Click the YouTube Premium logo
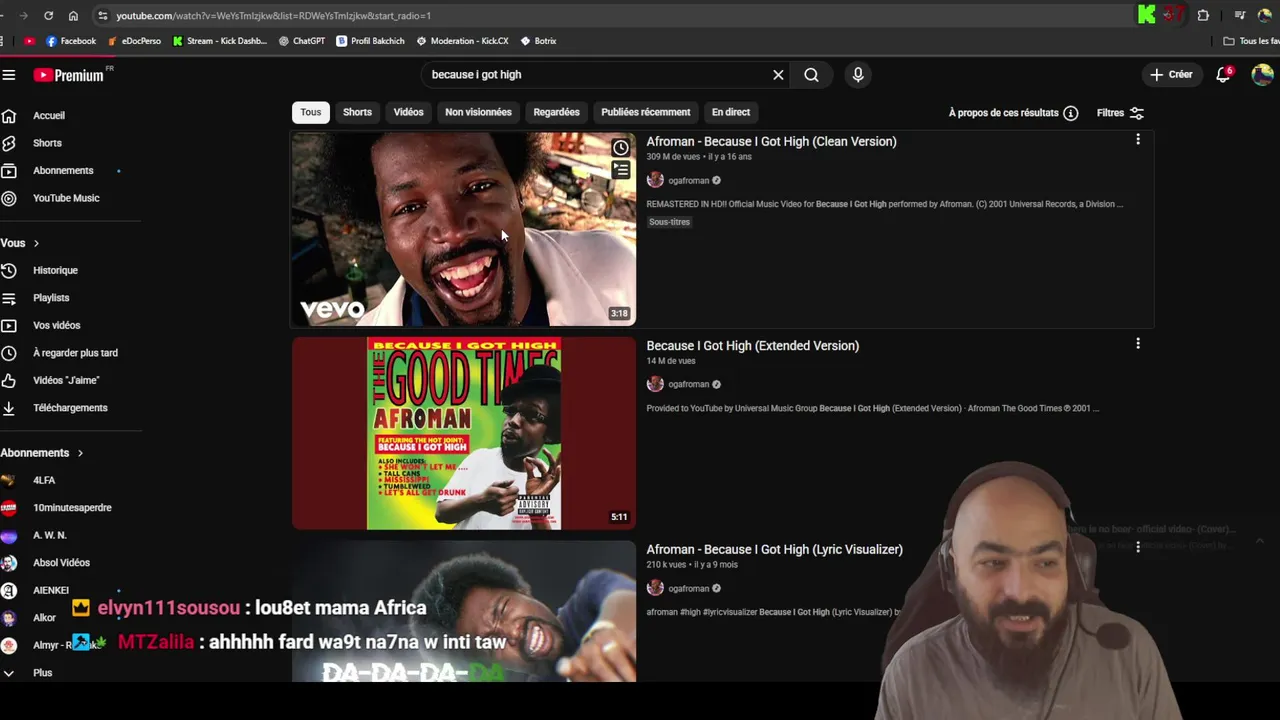1280x720 pixels. coord(68,75)
